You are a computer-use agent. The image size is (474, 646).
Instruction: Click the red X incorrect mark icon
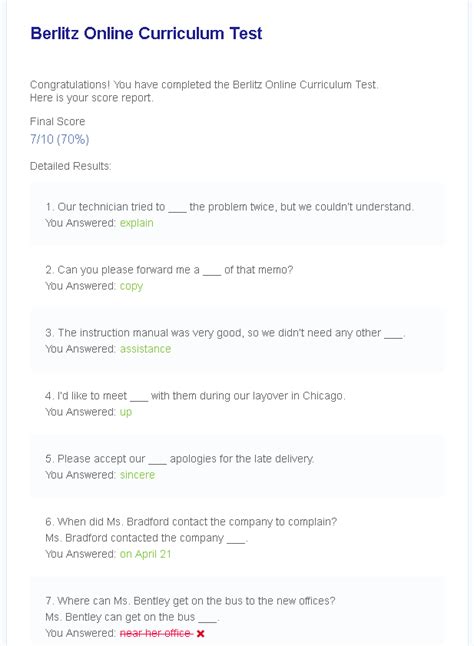(x=201, y=633)
